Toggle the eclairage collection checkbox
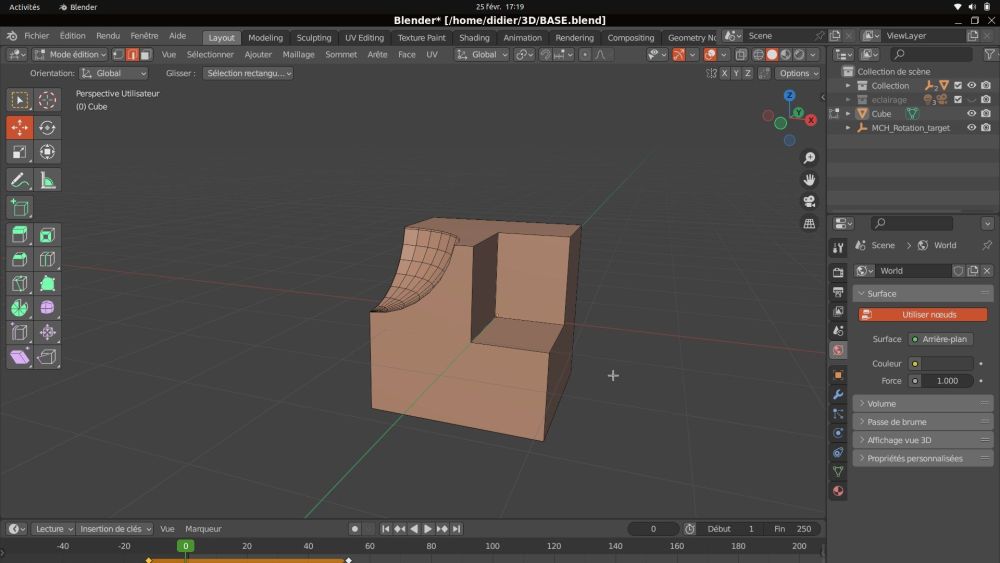 point(957,99)
